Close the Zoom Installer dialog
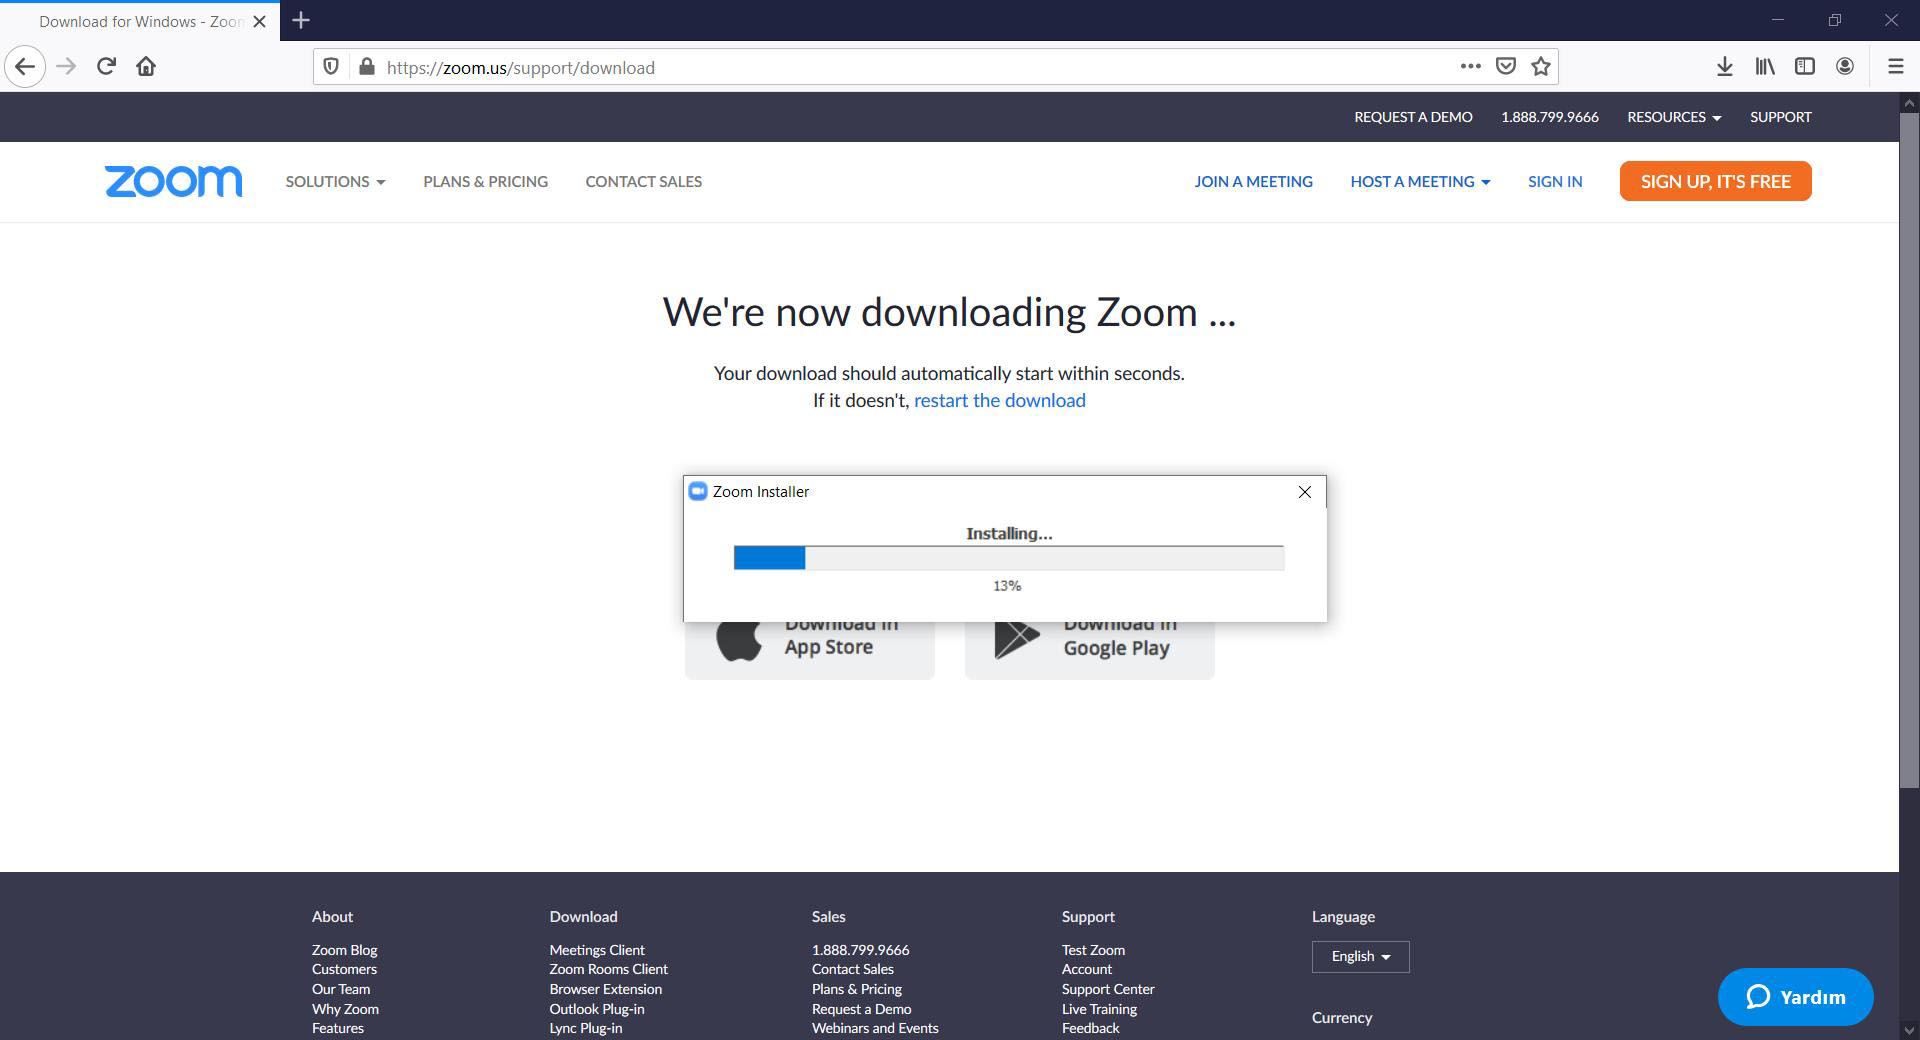This screenshot has width=1920, height=1040. [1304, 492]
